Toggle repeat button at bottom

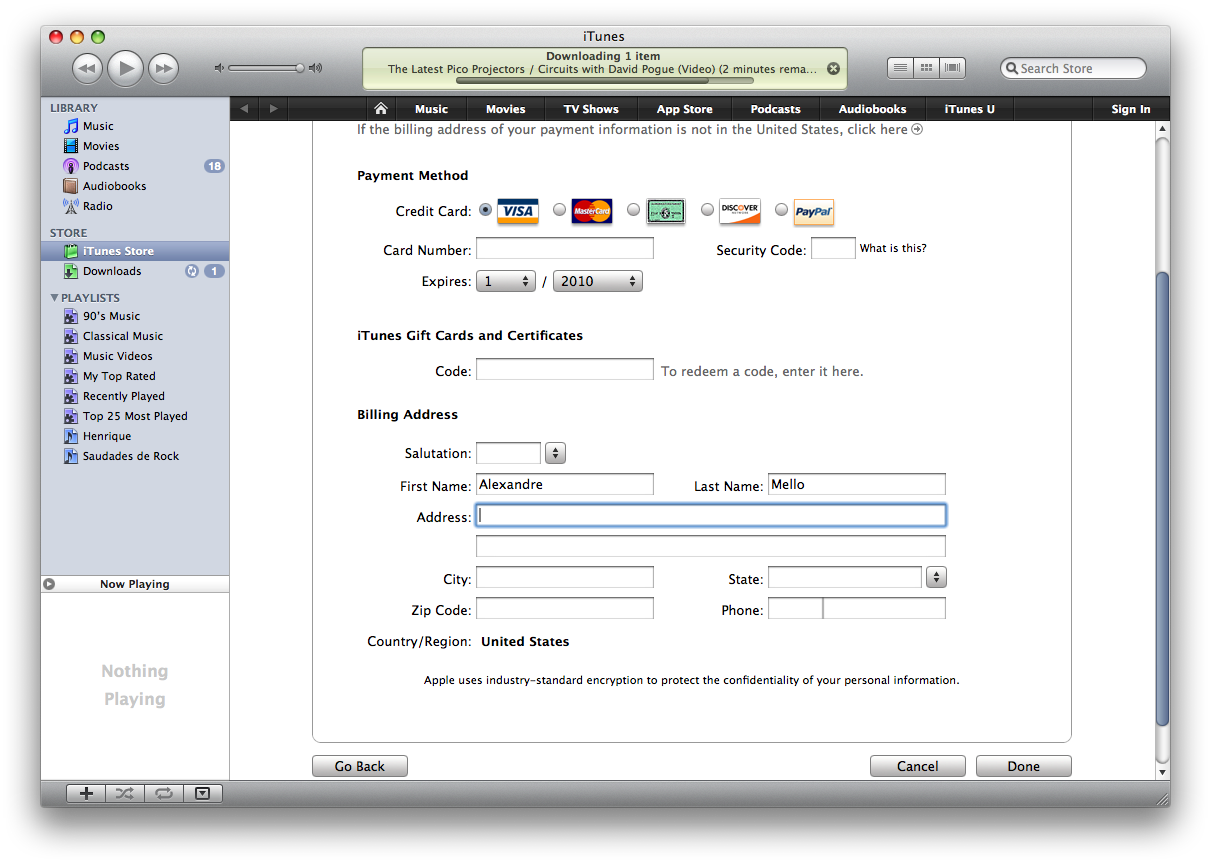pyautogui.click(x=163, y=793)
